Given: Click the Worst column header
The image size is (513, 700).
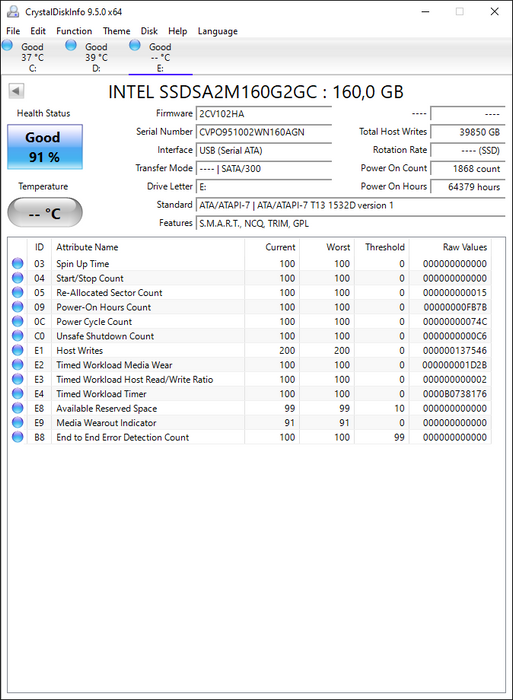Looking at the screenshot, I should (327, 247).
